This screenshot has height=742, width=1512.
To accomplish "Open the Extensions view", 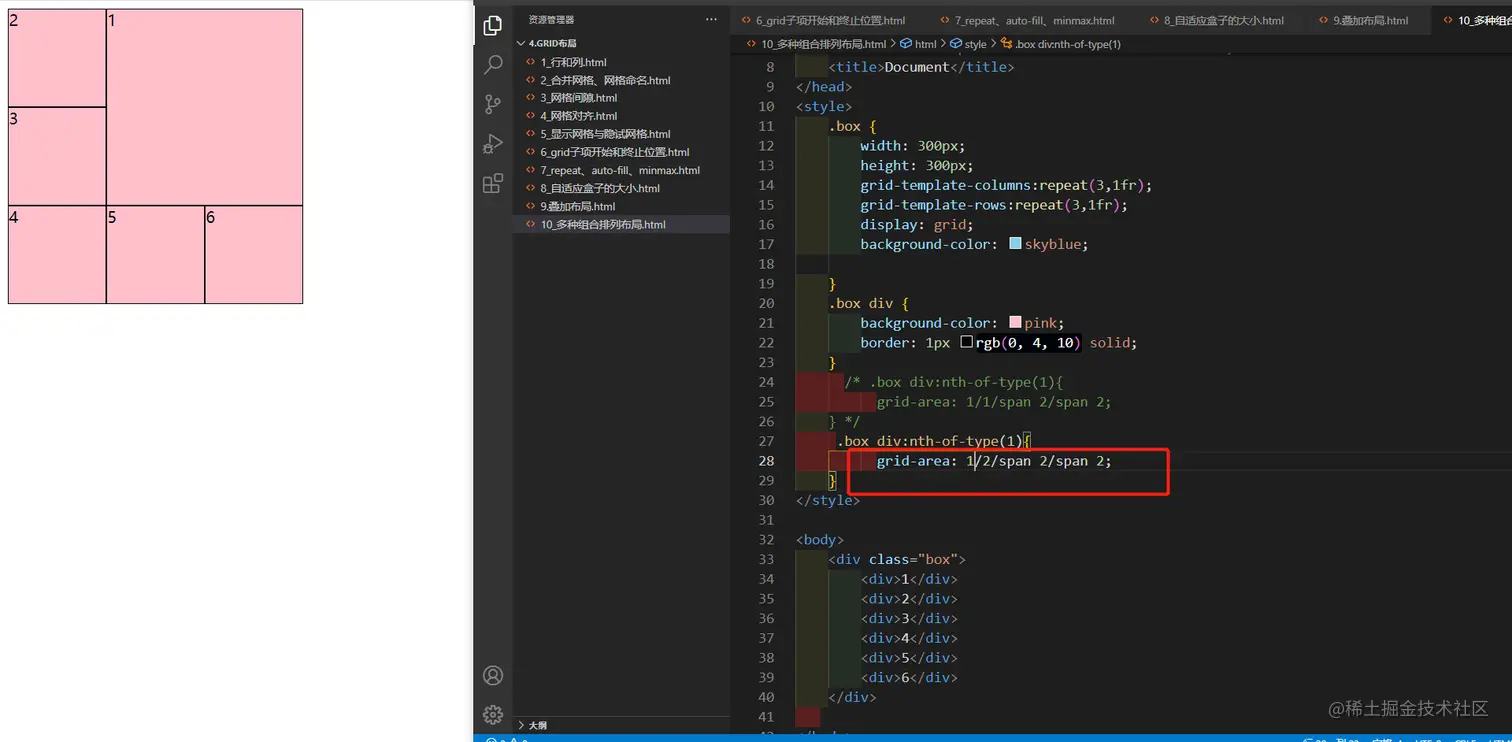I will [493, 183].
